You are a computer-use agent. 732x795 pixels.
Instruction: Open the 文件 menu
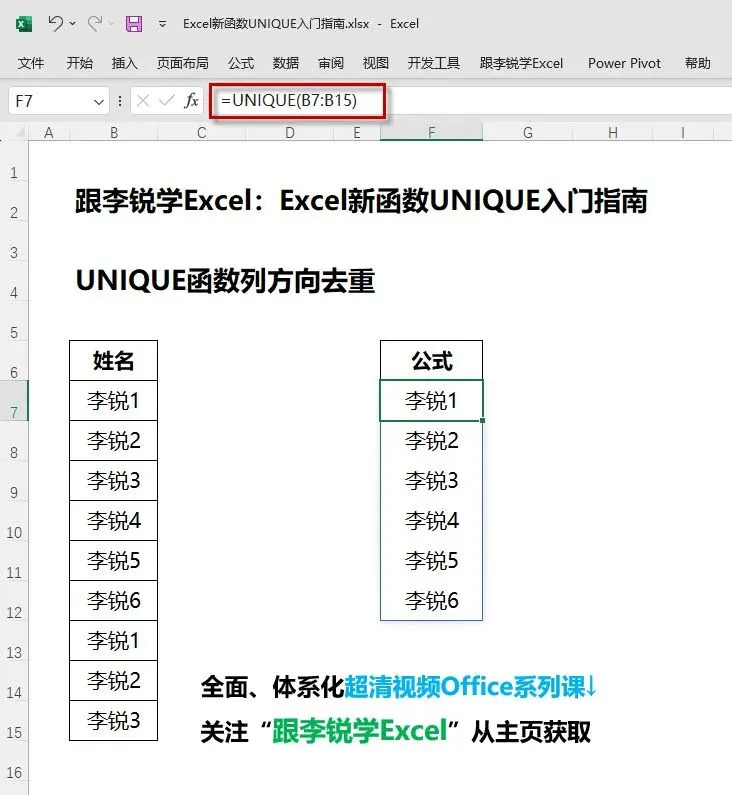pyautogui.click(x=30, y=63)
